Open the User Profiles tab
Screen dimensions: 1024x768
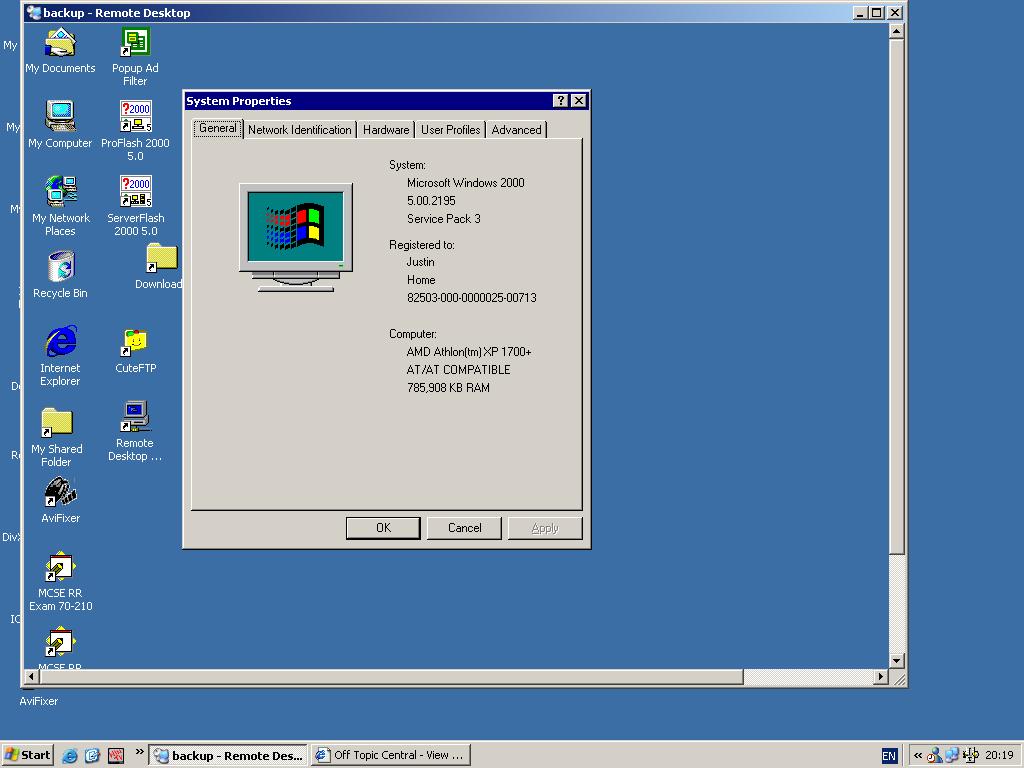[x=451, y=129]
